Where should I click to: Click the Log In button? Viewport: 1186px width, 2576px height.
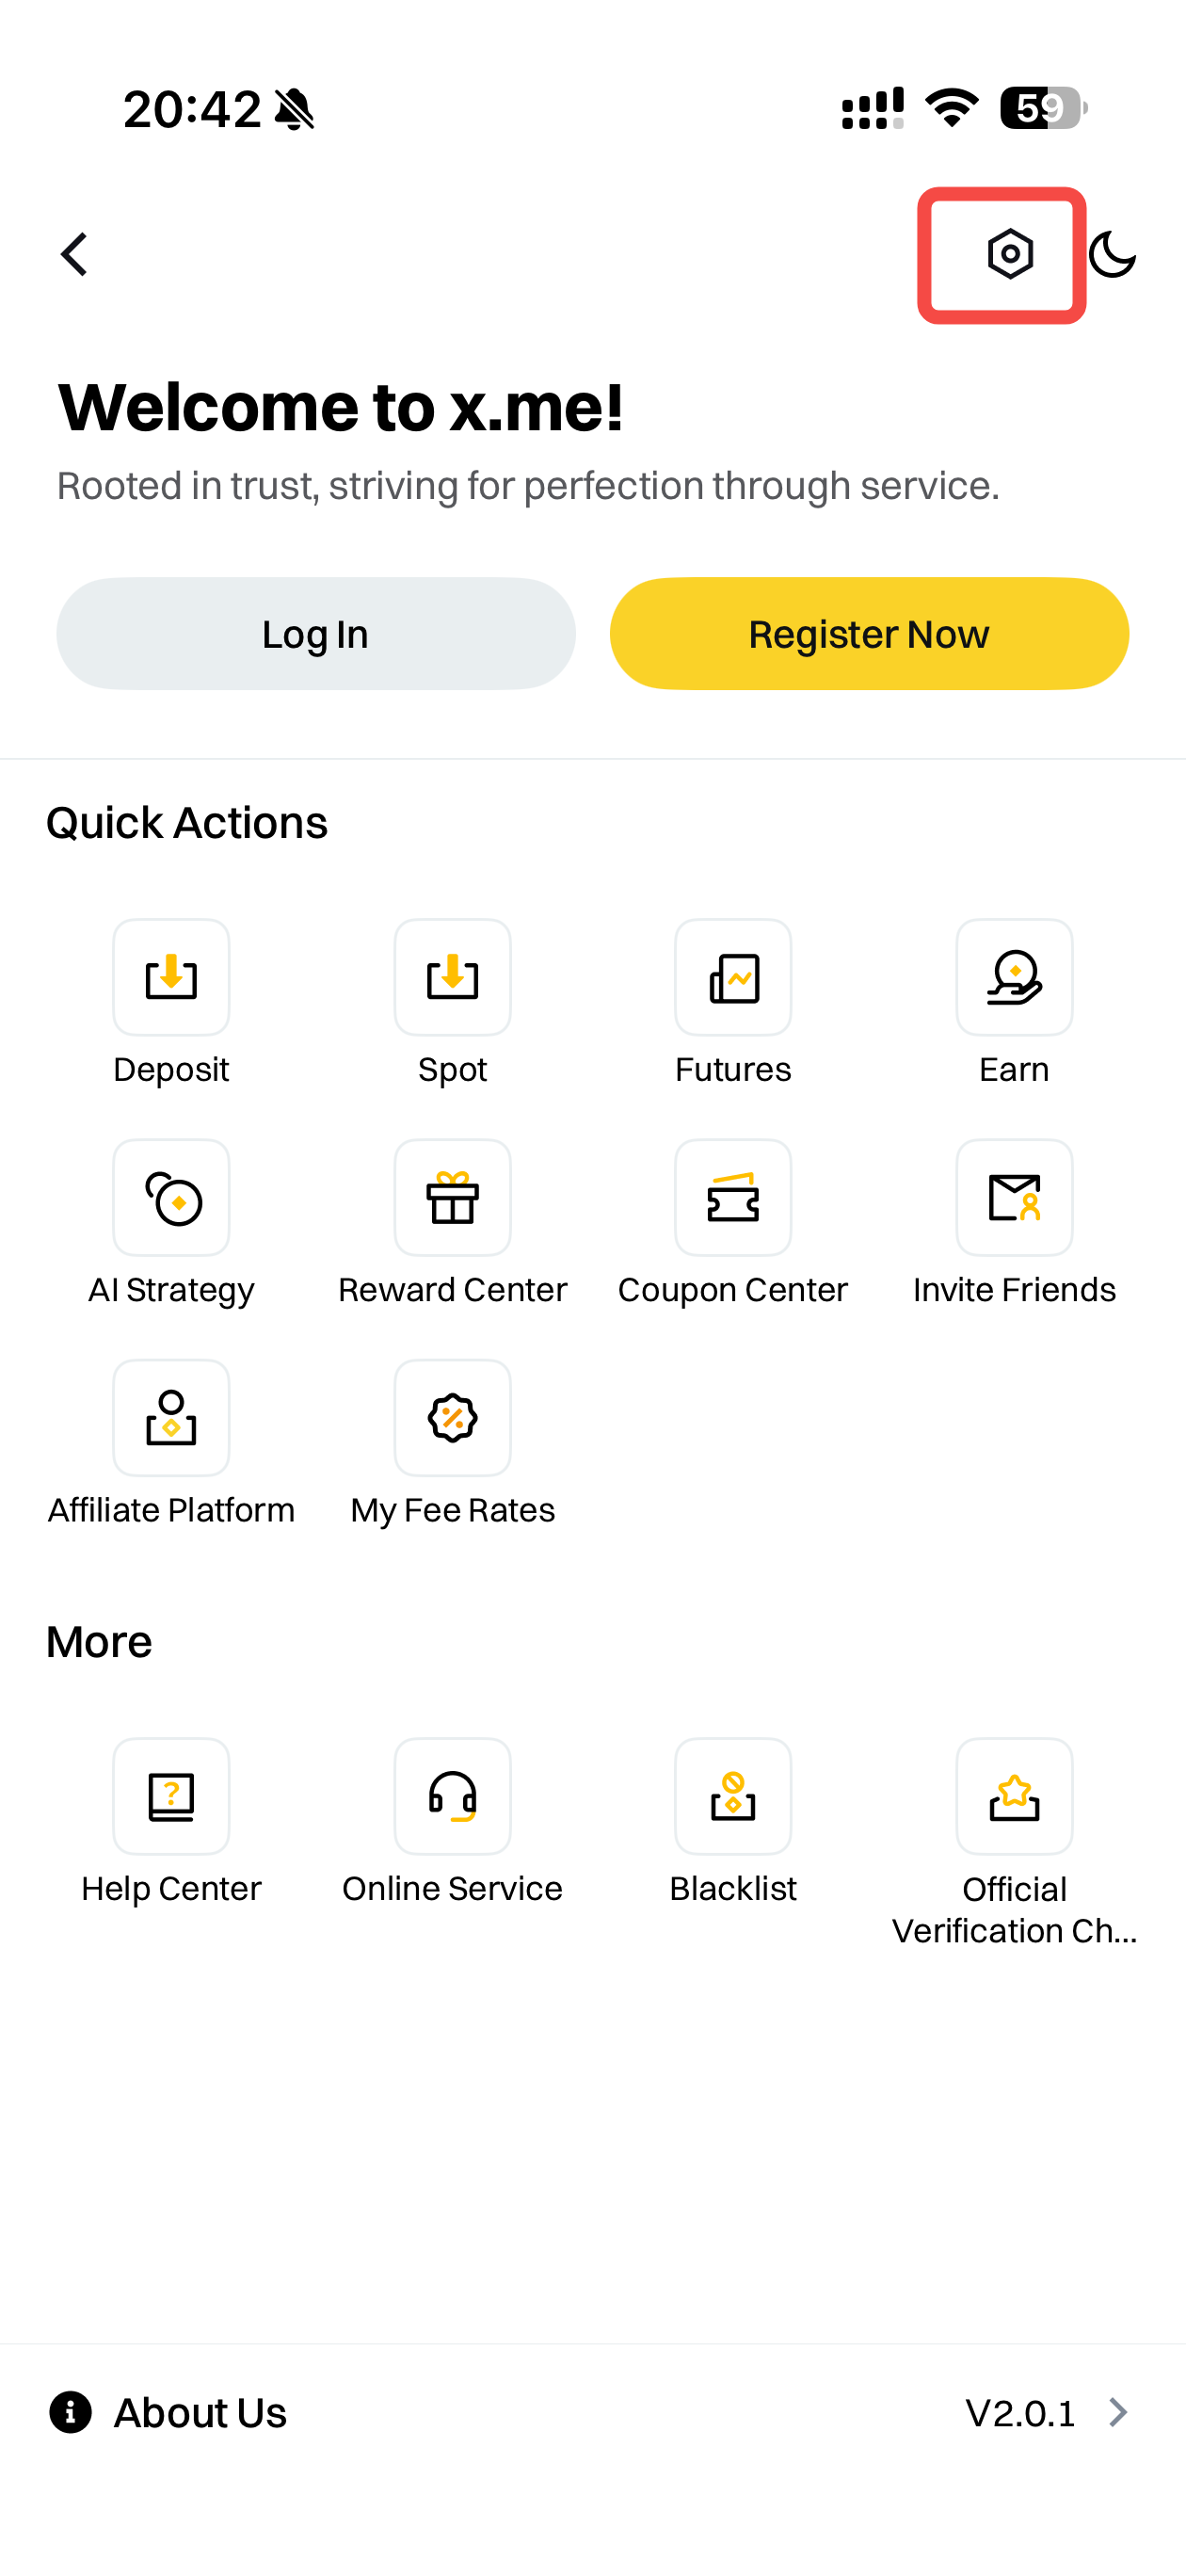[315, 633]
